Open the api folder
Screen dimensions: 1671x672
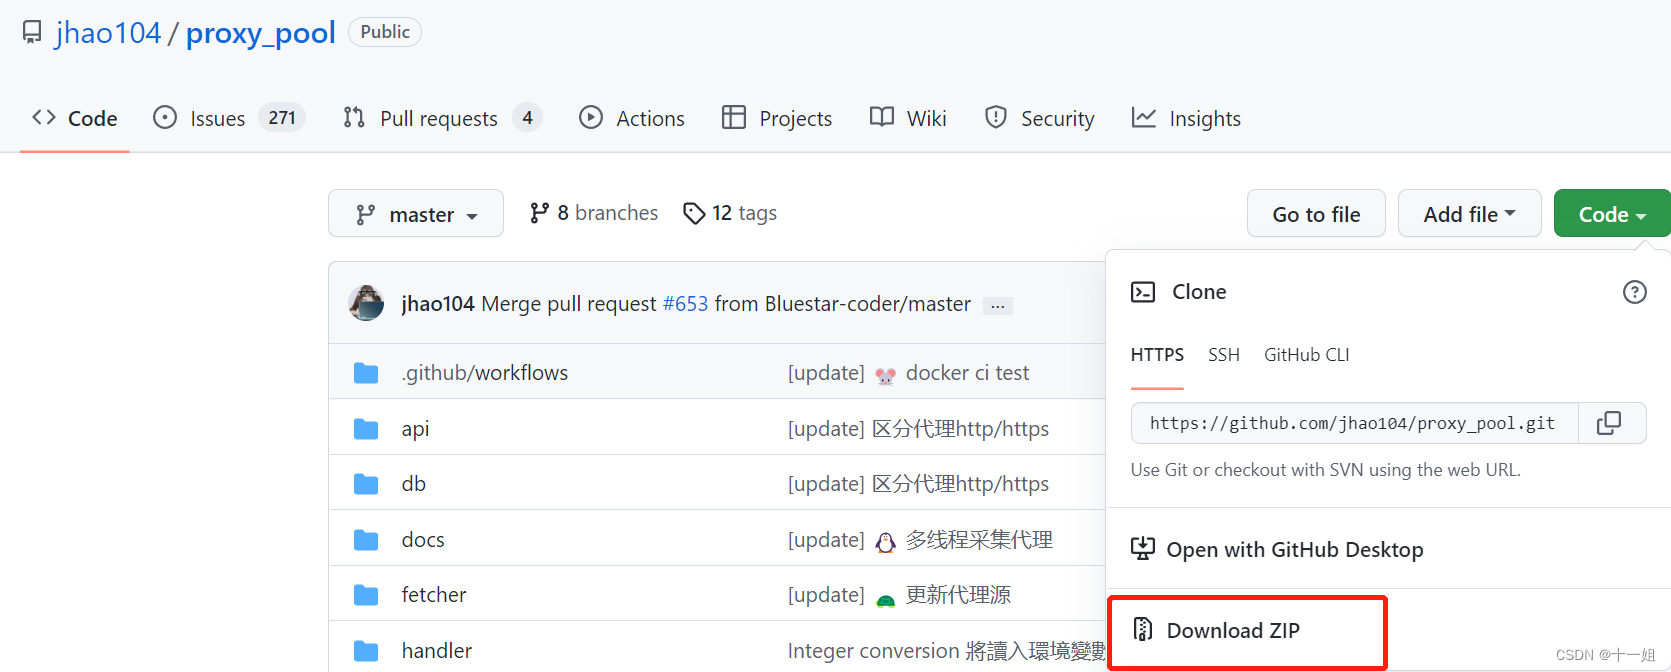tap(415, 429)
